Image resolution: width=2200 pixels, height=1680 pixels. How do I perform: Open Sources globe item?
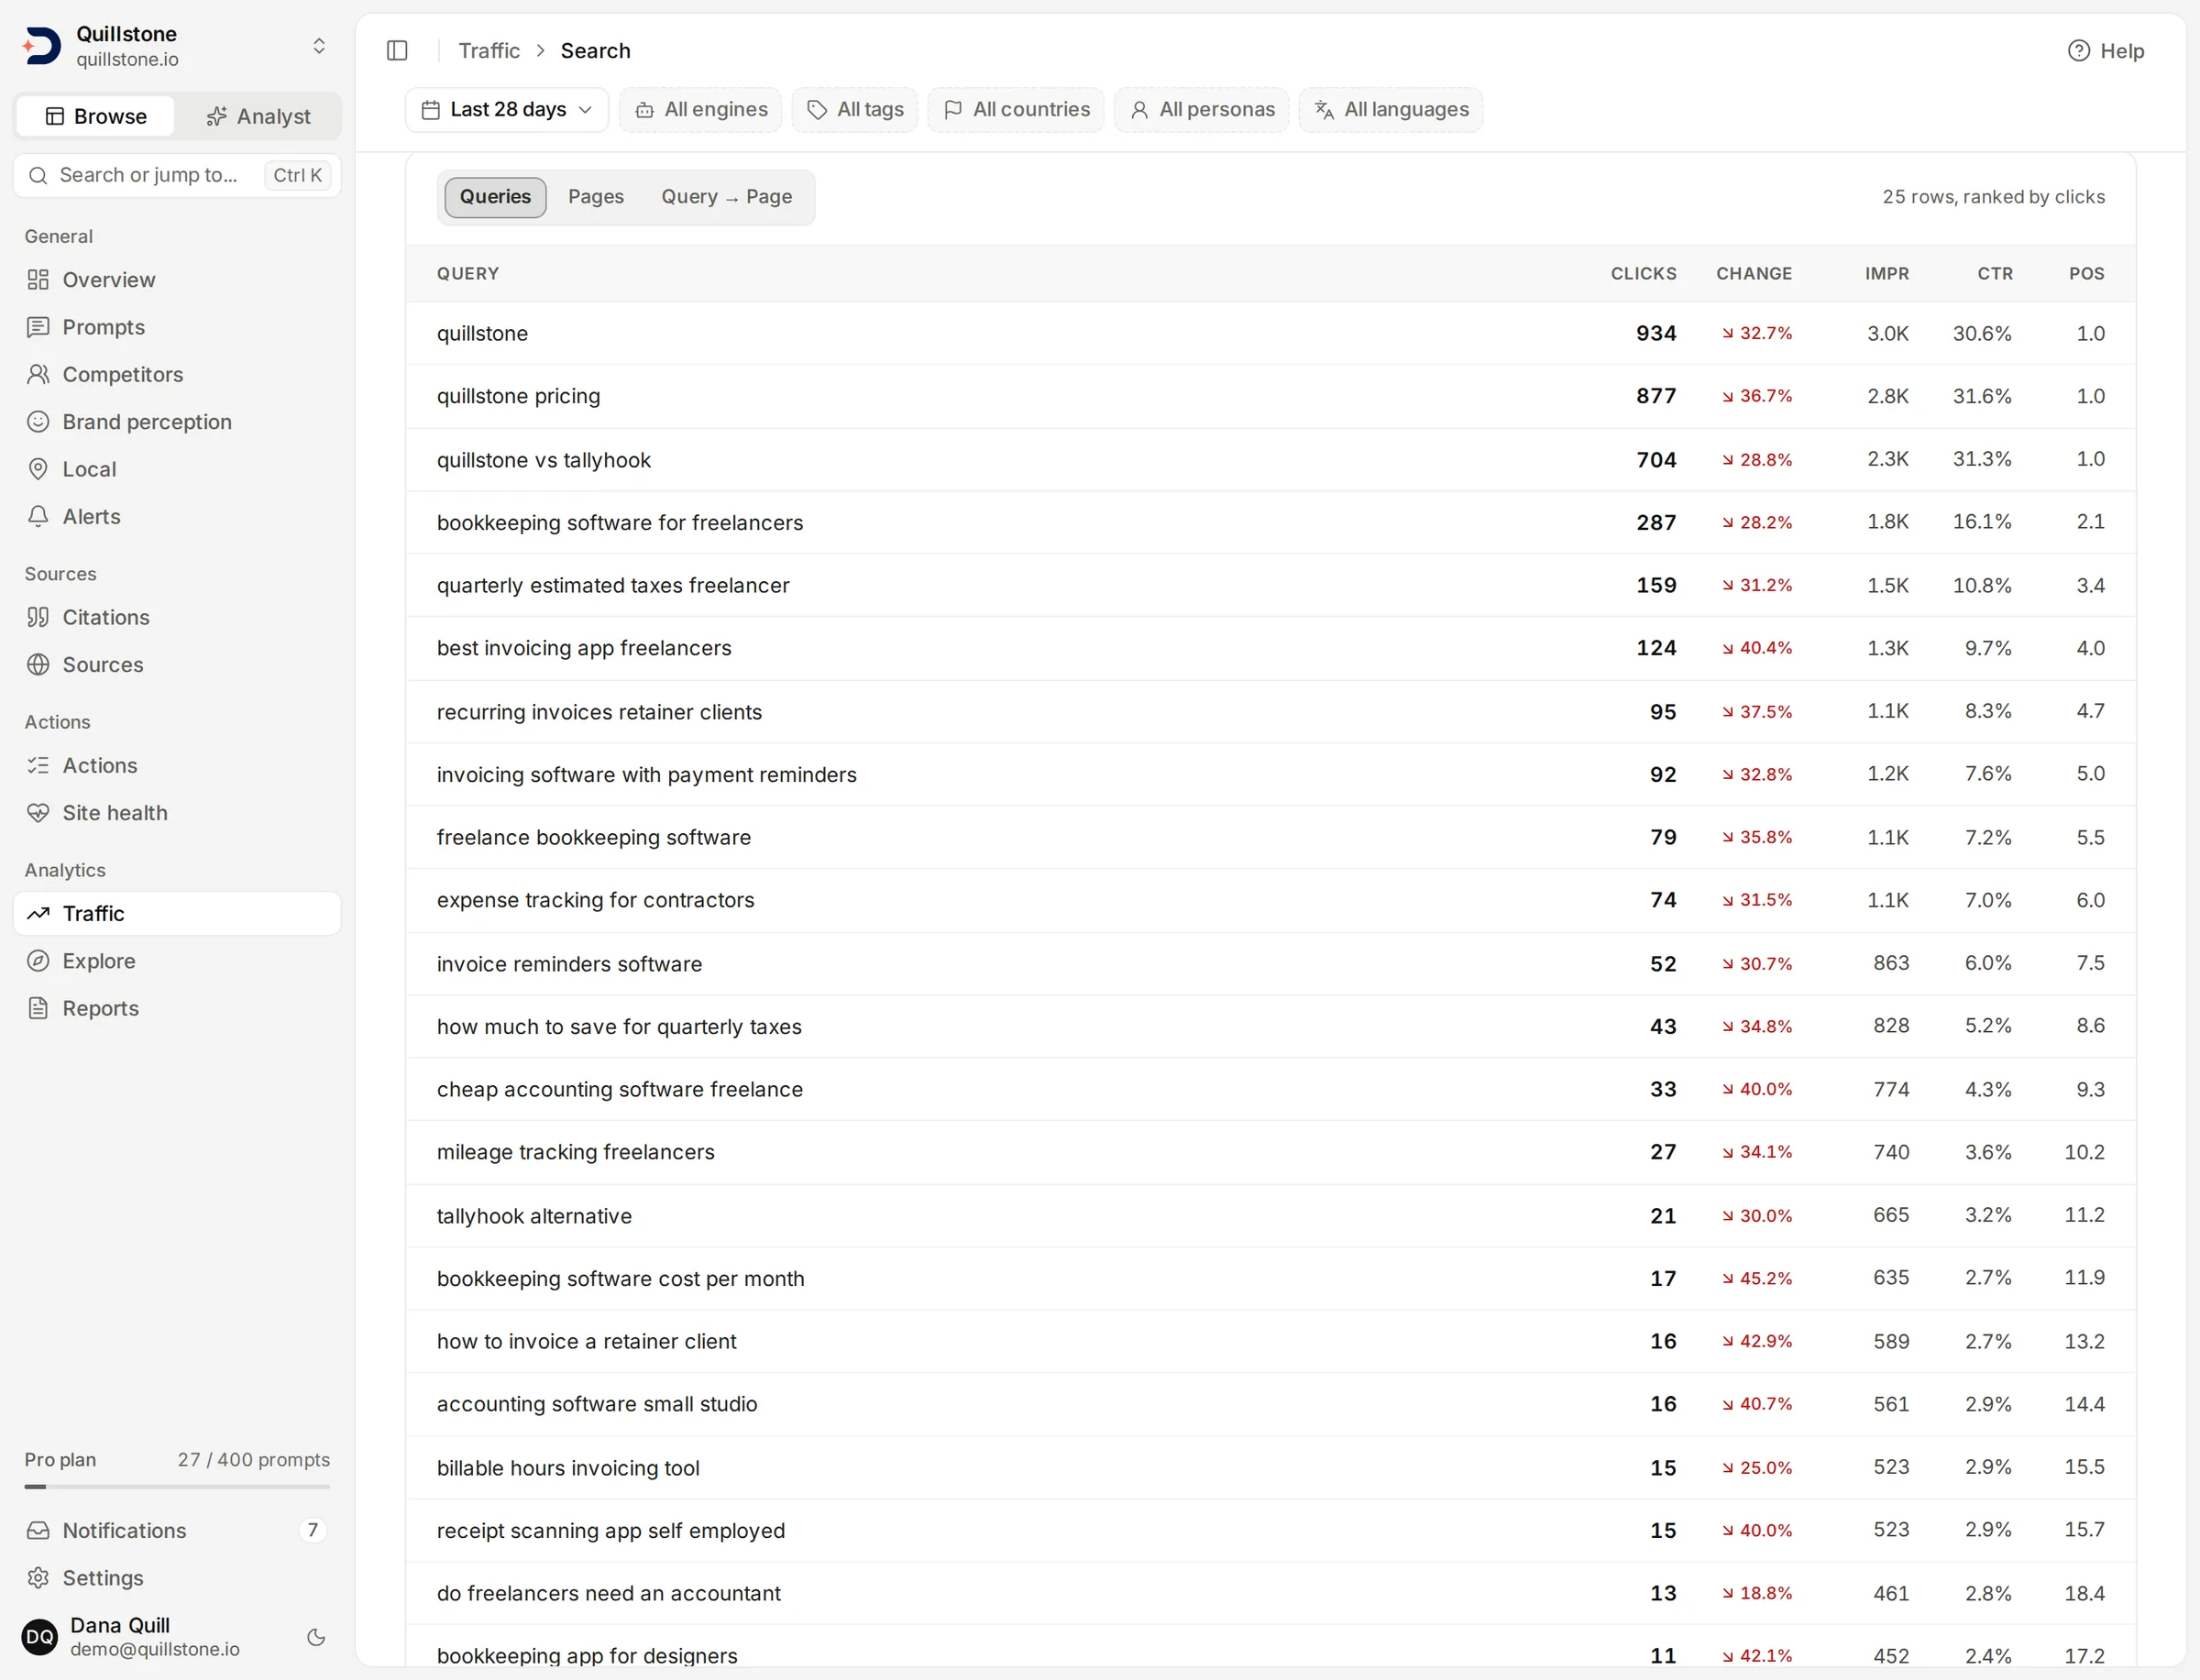[177, 664]
